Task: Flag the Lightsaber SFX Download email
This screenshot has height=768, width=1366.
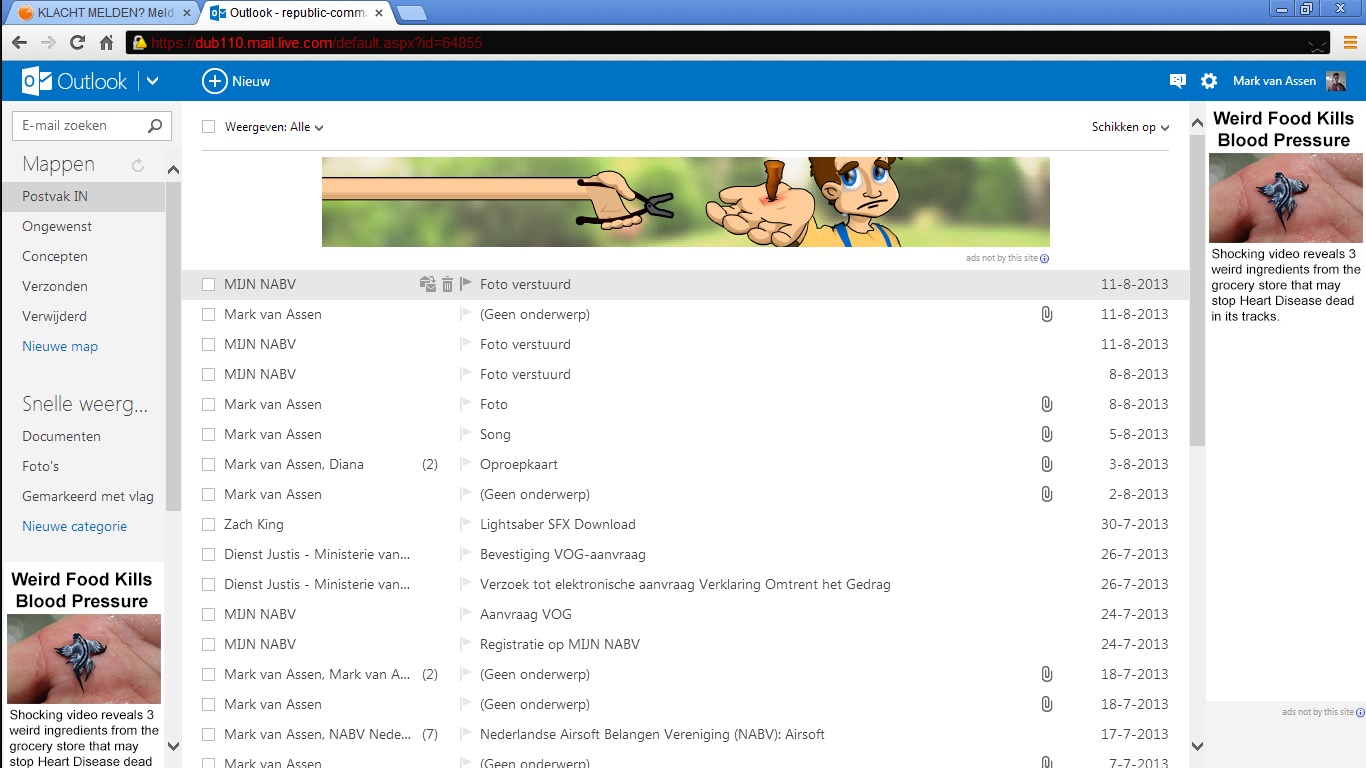Action: (465, 524)
